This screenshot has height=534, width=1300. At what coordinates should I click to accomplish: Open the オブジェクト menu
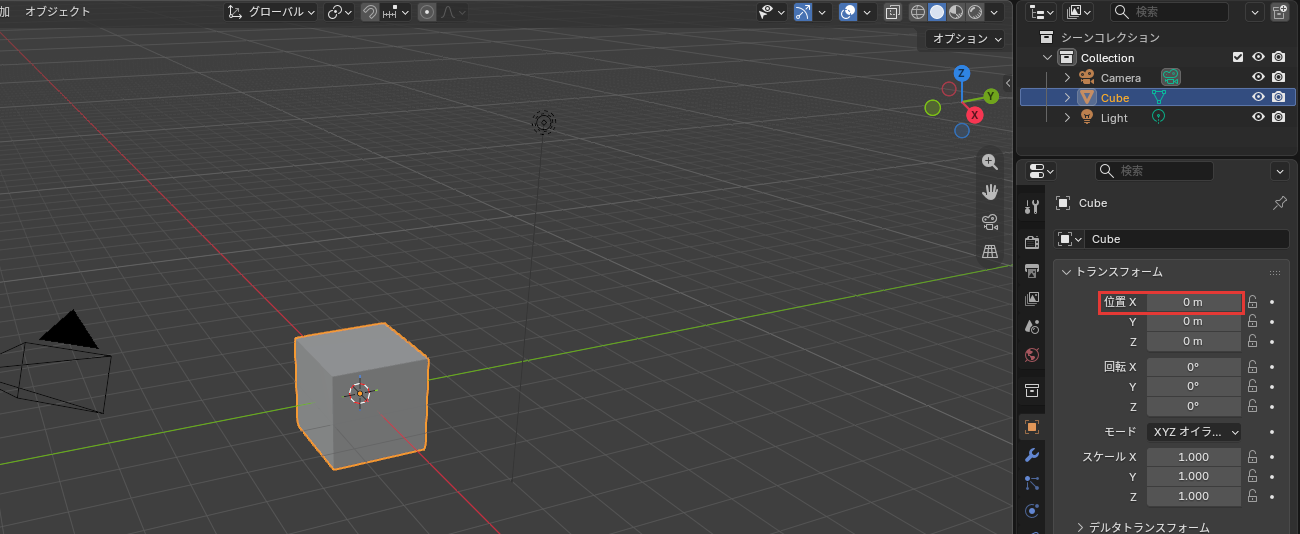(x=57, y=12)
